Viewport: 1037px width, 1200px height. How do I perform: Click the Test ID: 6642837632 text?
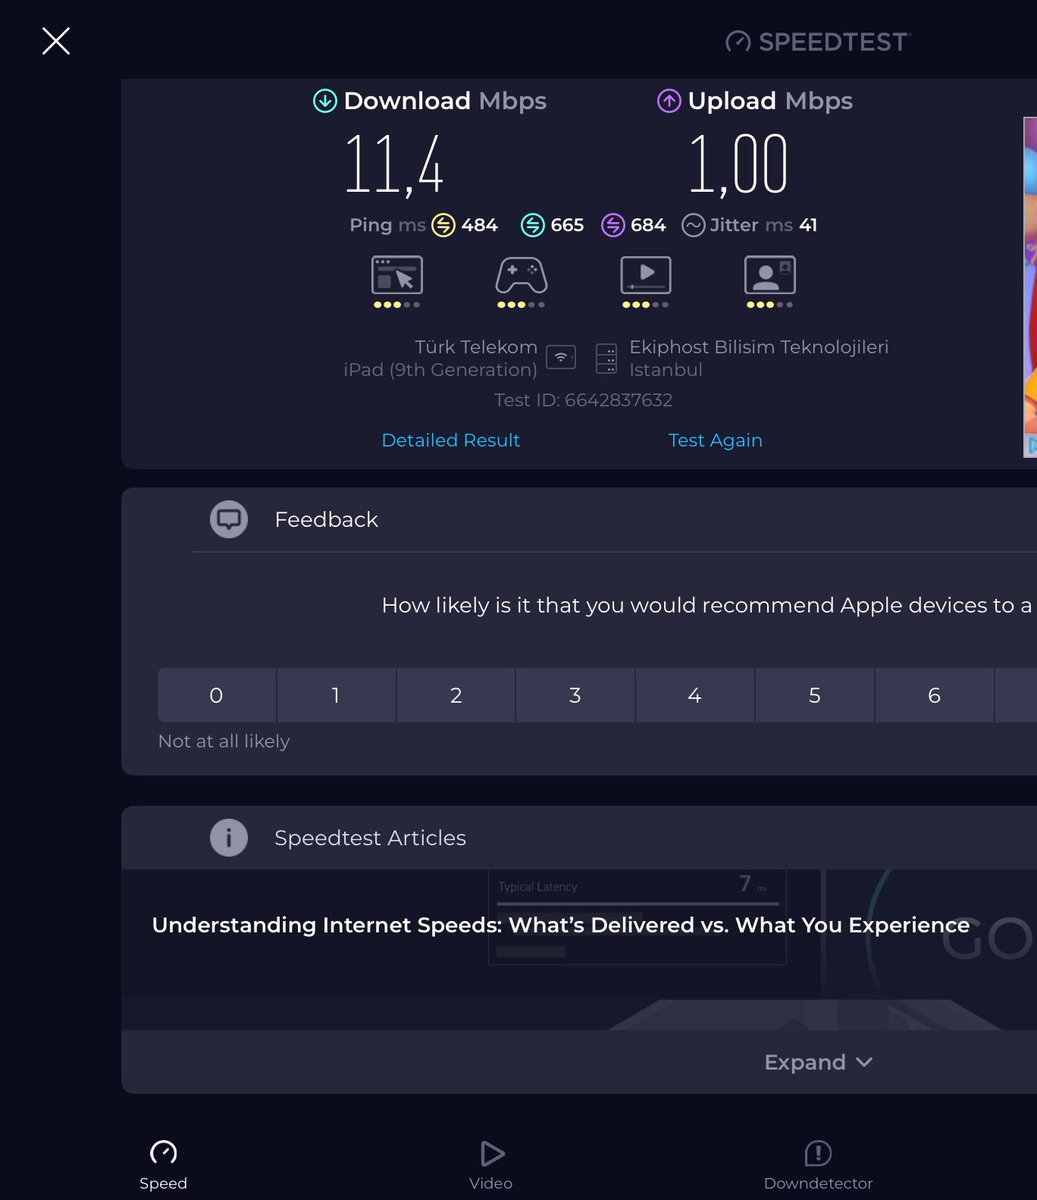click(583, 400)
